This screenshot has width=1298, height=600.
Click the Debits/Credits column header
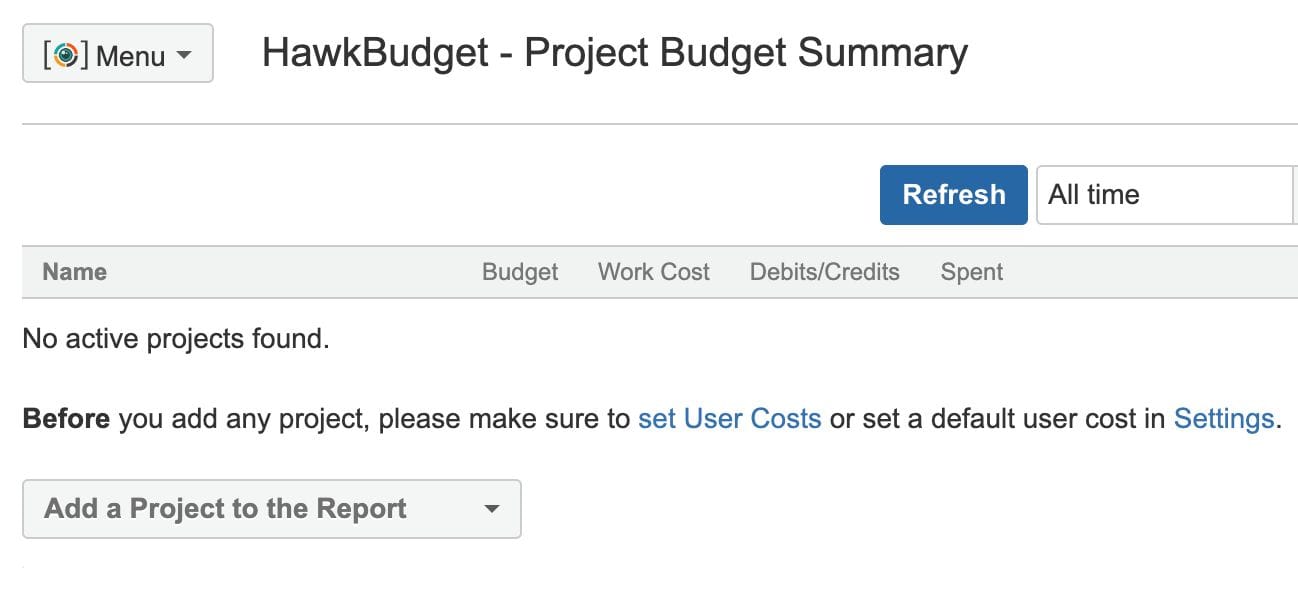pos(824,272)
